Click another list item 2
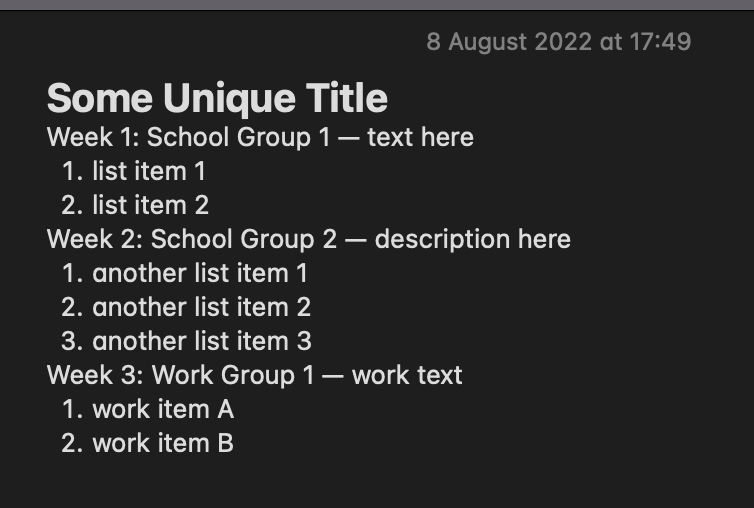This screenshot has height=508, width=754. pos(201,307)
